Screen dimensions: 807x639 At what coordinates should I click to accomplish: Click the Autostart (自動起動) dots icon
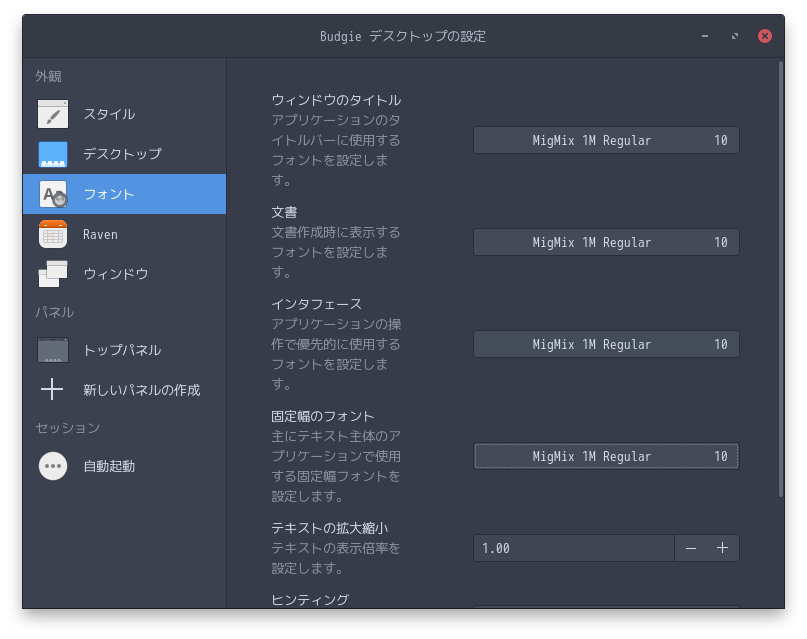pyautogui.click(x=53, y=466)
